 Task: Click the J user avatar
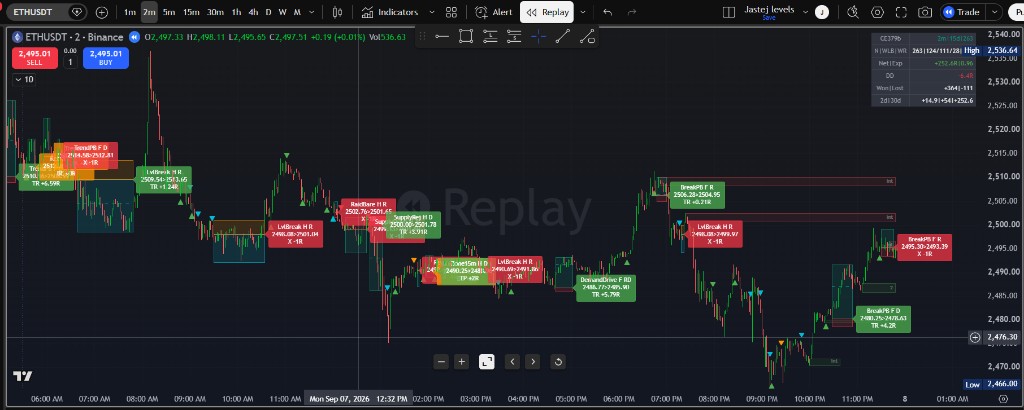coord(822,12)
